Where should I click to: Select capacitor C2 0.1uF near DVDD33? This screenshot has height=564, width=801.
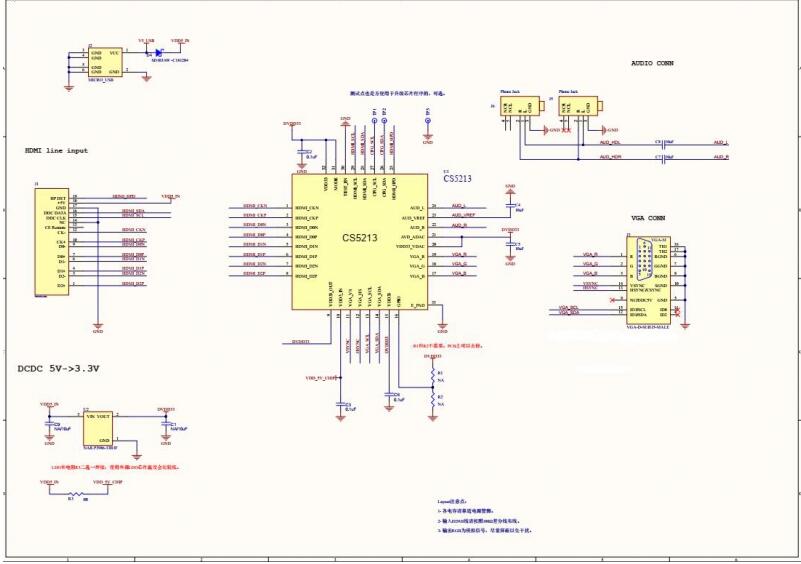[x=301, y=152]
